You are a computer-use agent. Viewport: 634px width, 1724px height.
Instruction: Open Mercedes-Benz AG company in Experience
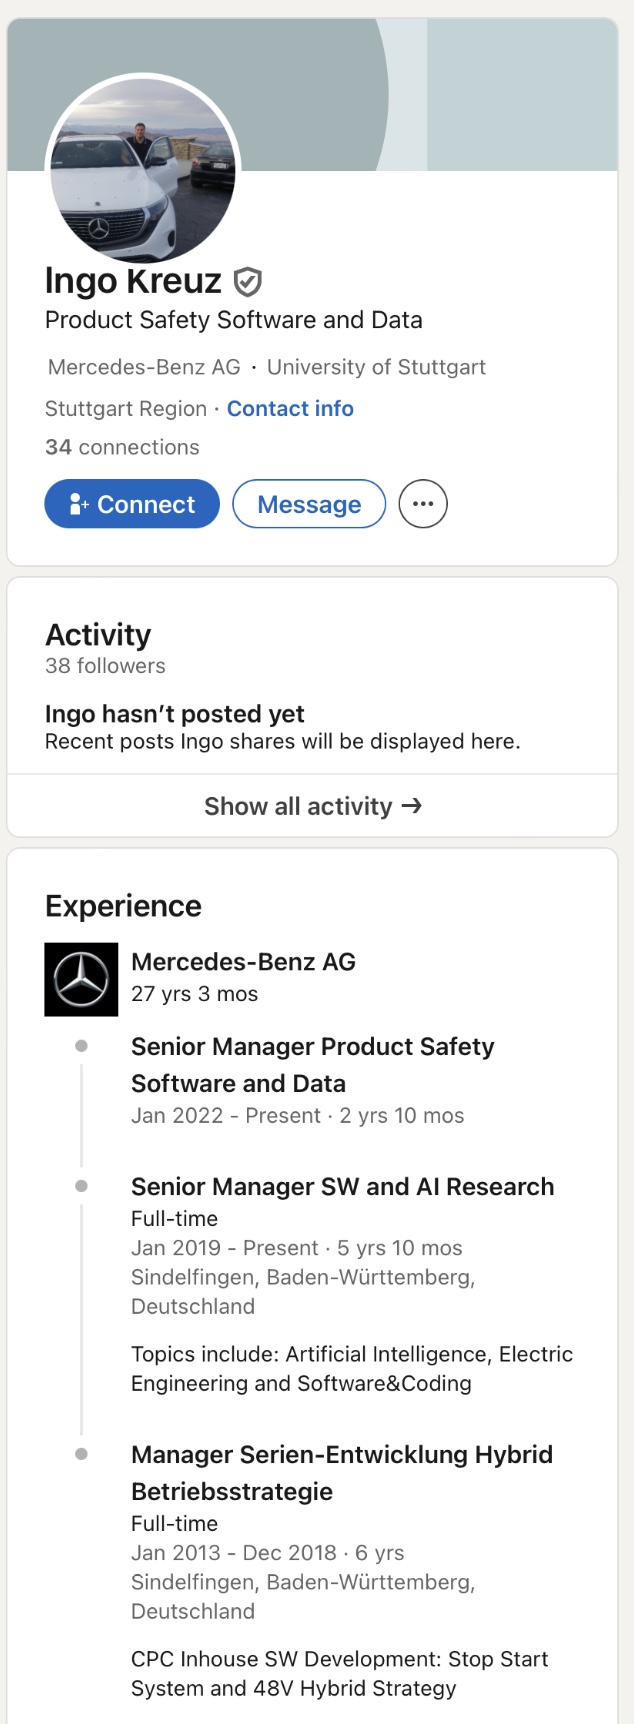[x=243, y=962]
